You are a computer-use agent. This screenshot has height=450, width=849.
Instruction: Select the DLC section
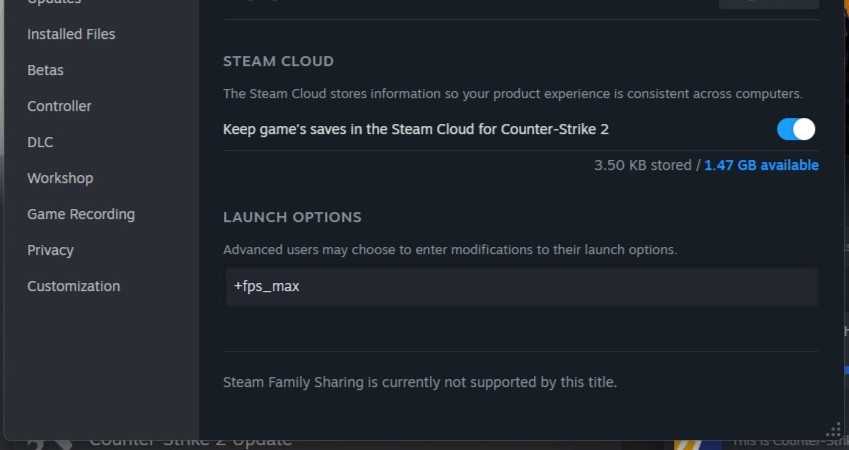click(40, 142)
